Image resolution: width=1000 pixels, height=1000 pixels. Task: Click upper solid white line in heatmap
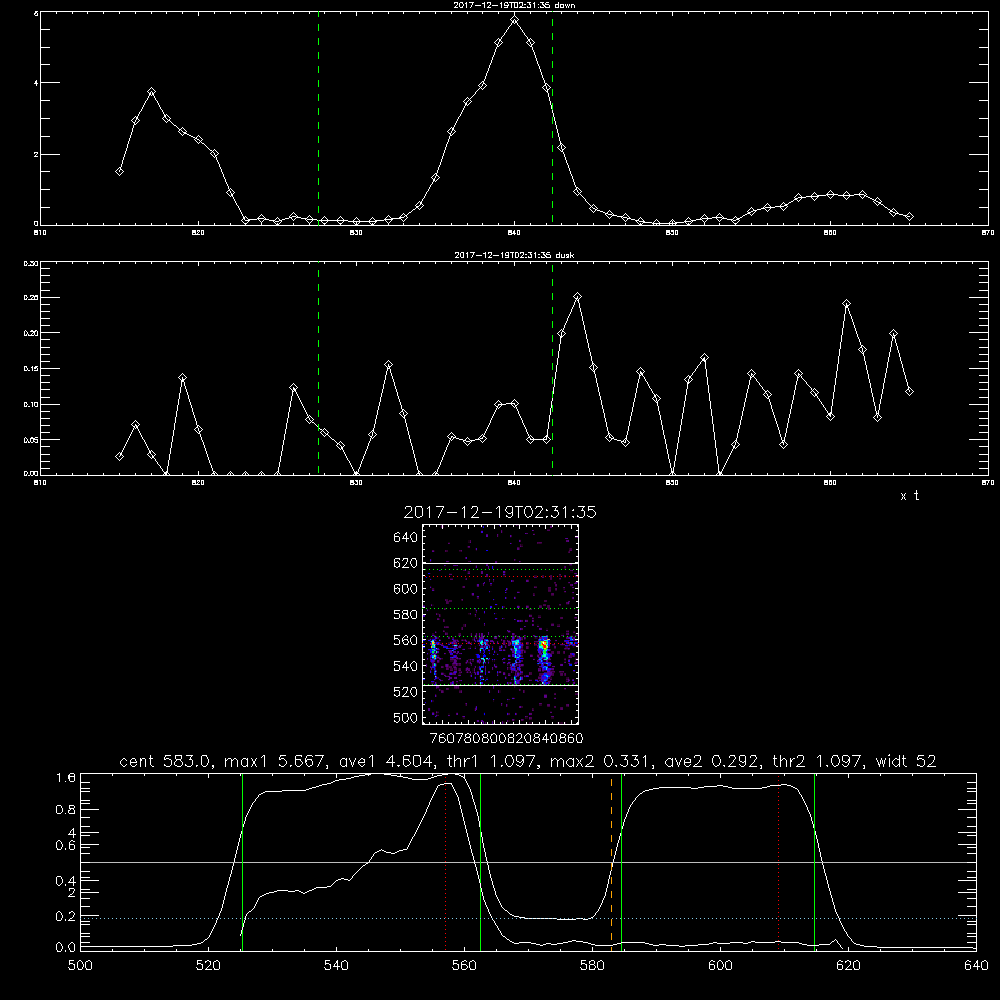pos(500,563)
